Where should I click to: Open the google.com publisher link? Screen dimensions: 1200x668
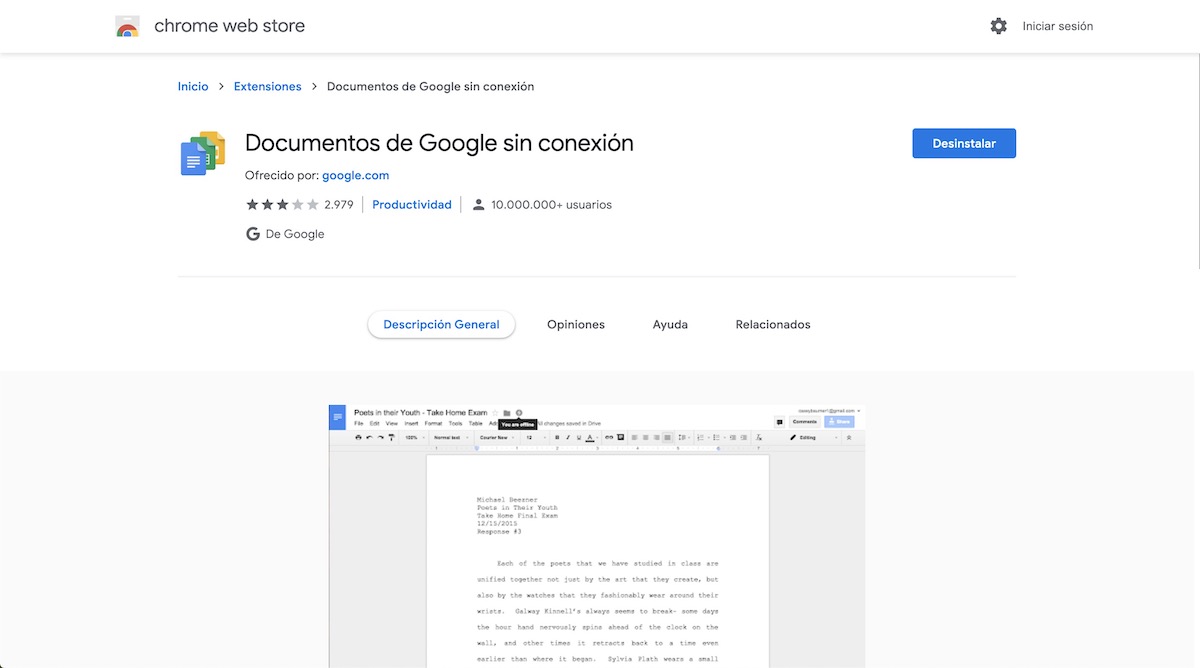pos(355,175)
